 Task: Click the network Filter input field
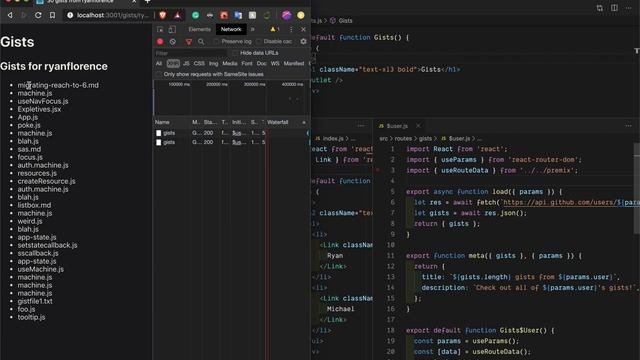(190, 53)
